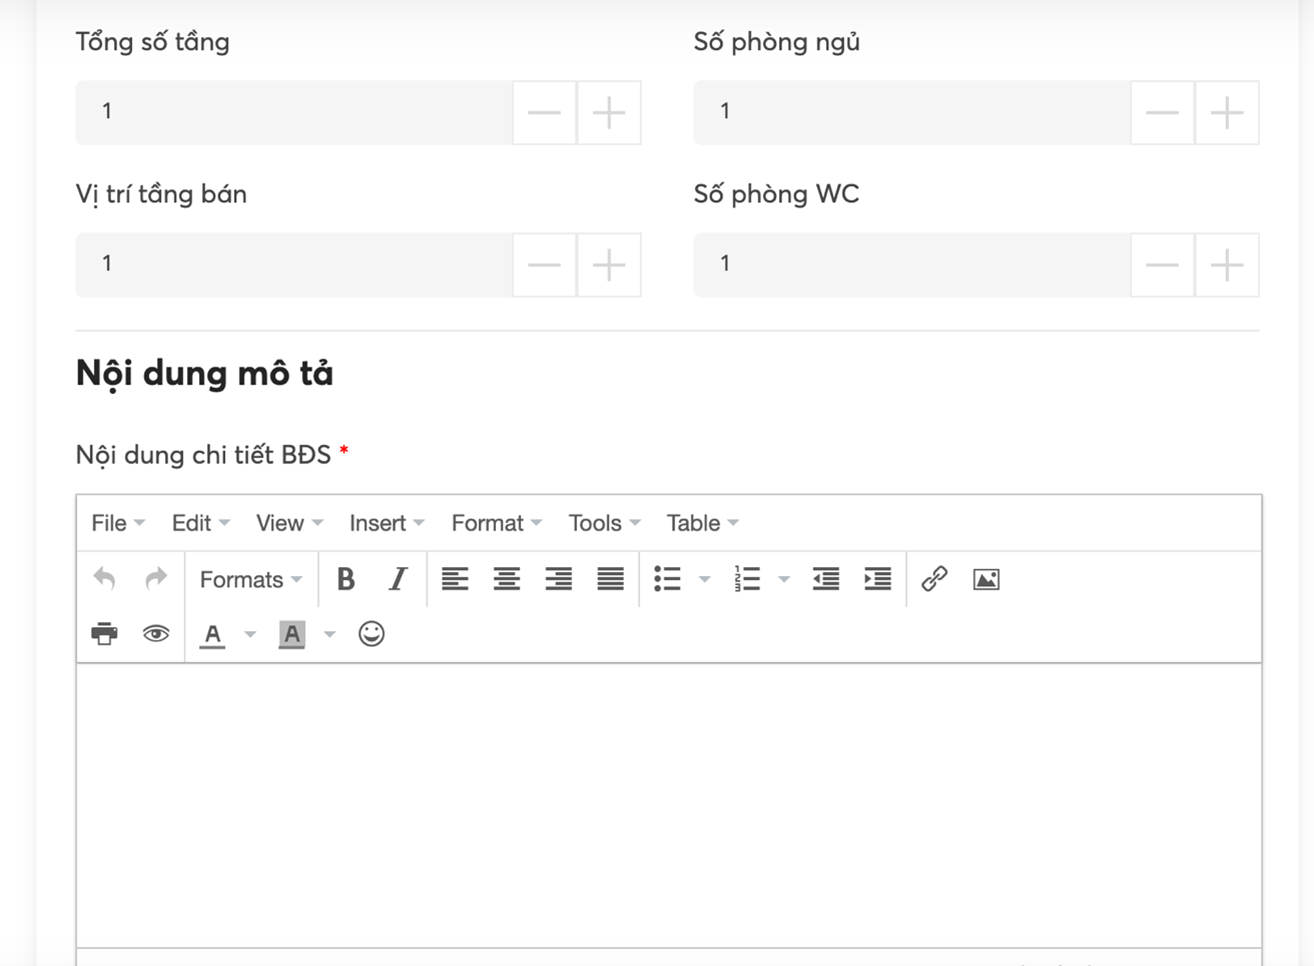Viewport: 1314px width, 966px height.
Task: Open the File menu
Action: tap(118, 523)
